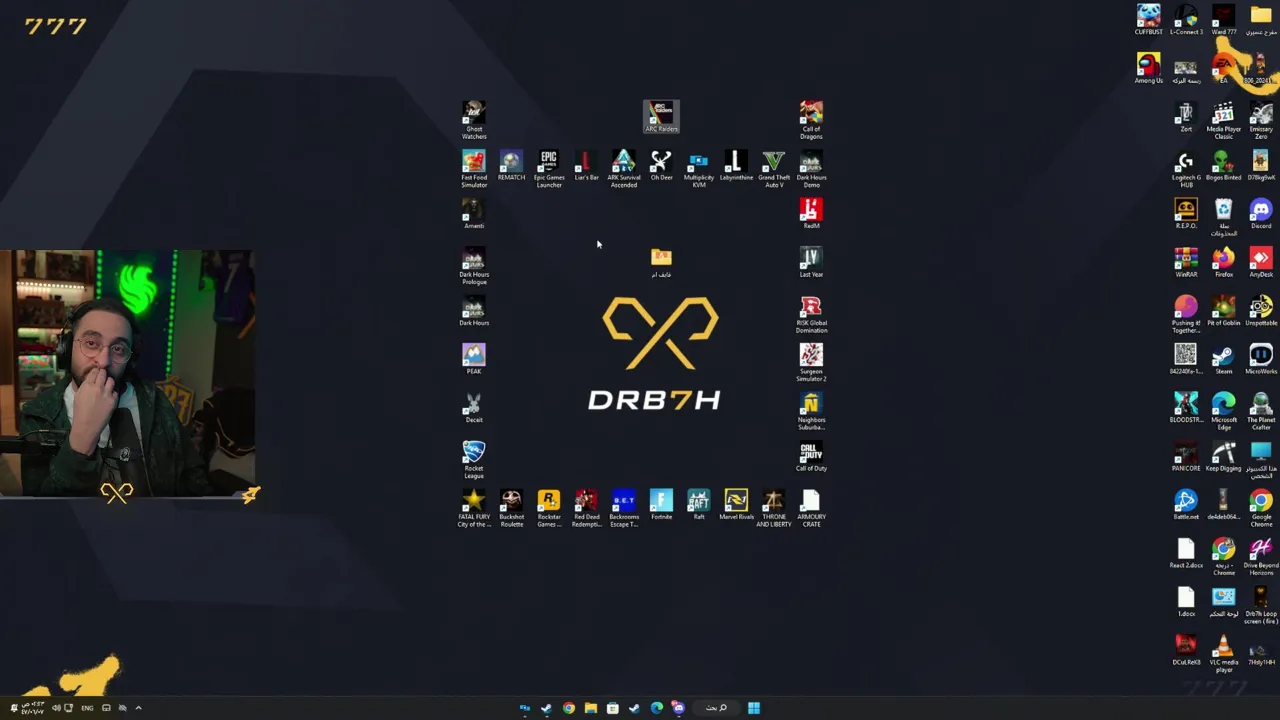Click the streamer webcam overlay thumbnail
Image resolution: width=1280 pixels, height=720 pixels.
click(x=128, y=374)
